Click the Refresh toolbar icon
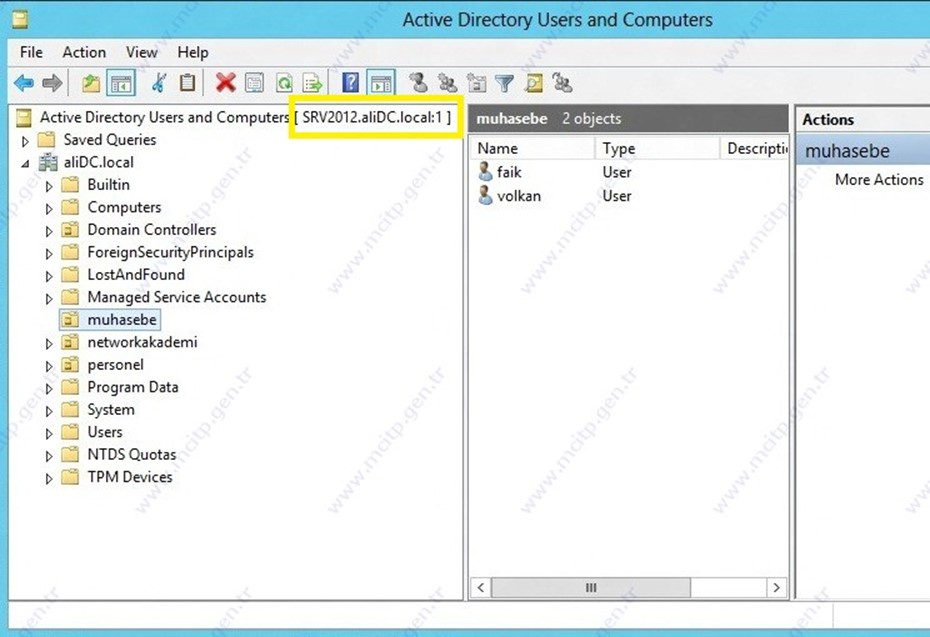This screenshot has height=637, width=930. (x=284, y=83)
